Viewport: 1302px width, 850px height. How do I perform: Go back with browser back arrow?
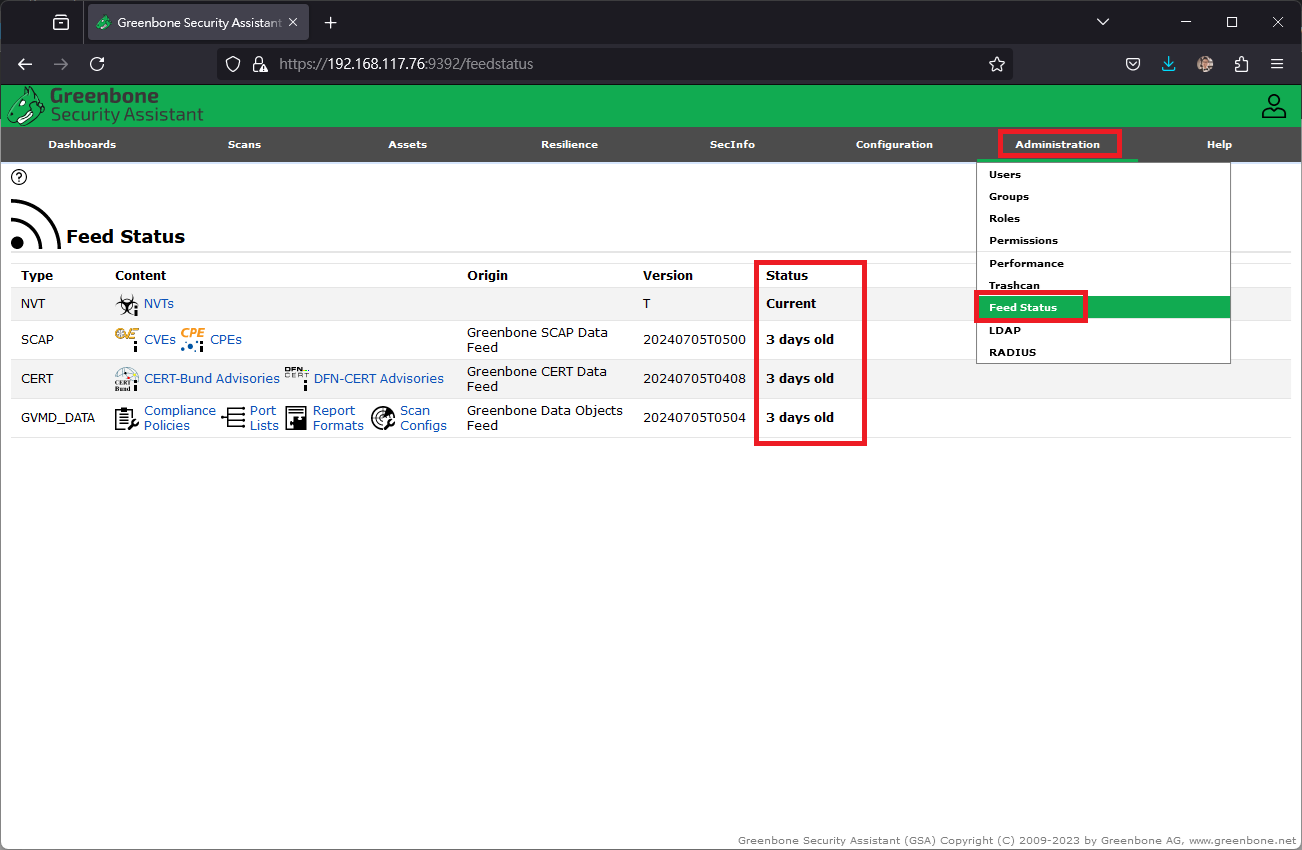[x=25, y=64]
